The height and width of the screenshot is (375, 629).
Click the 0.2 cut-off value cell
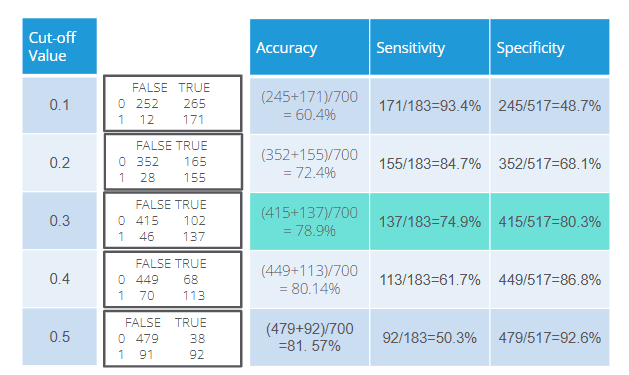pos(59,163)
